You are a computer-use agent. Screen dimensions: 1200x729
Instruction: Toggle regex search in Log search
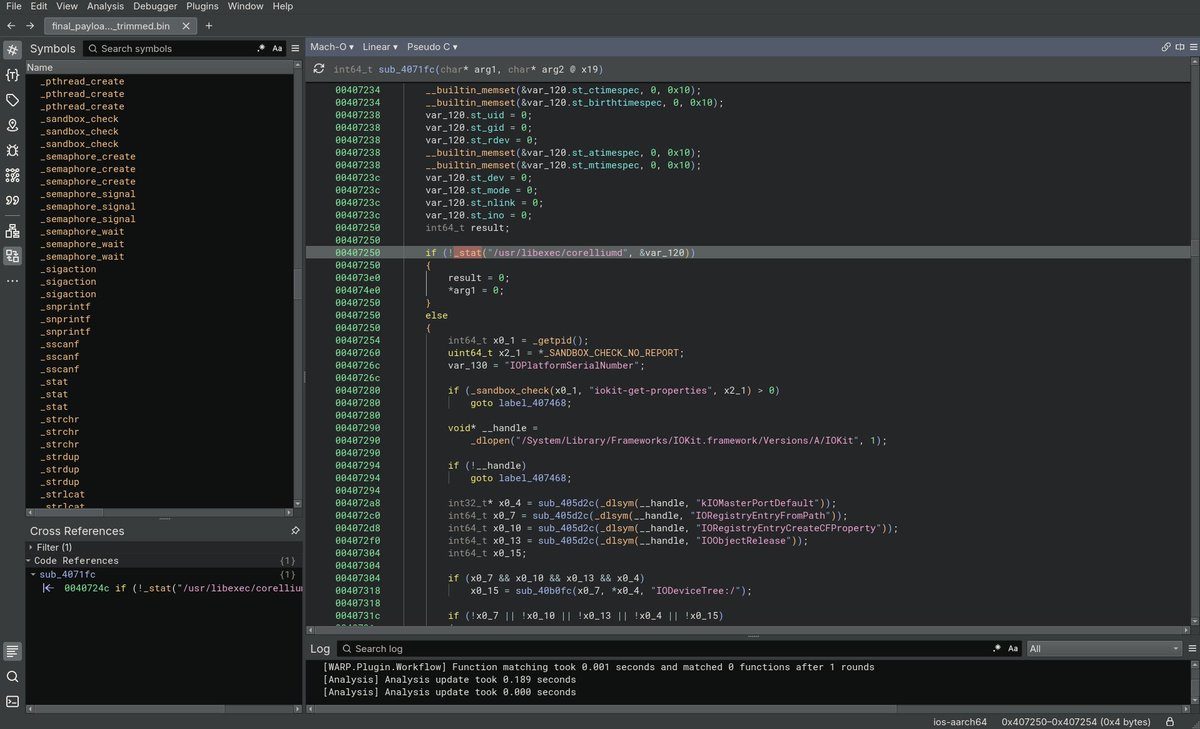(x=996, y=649)
